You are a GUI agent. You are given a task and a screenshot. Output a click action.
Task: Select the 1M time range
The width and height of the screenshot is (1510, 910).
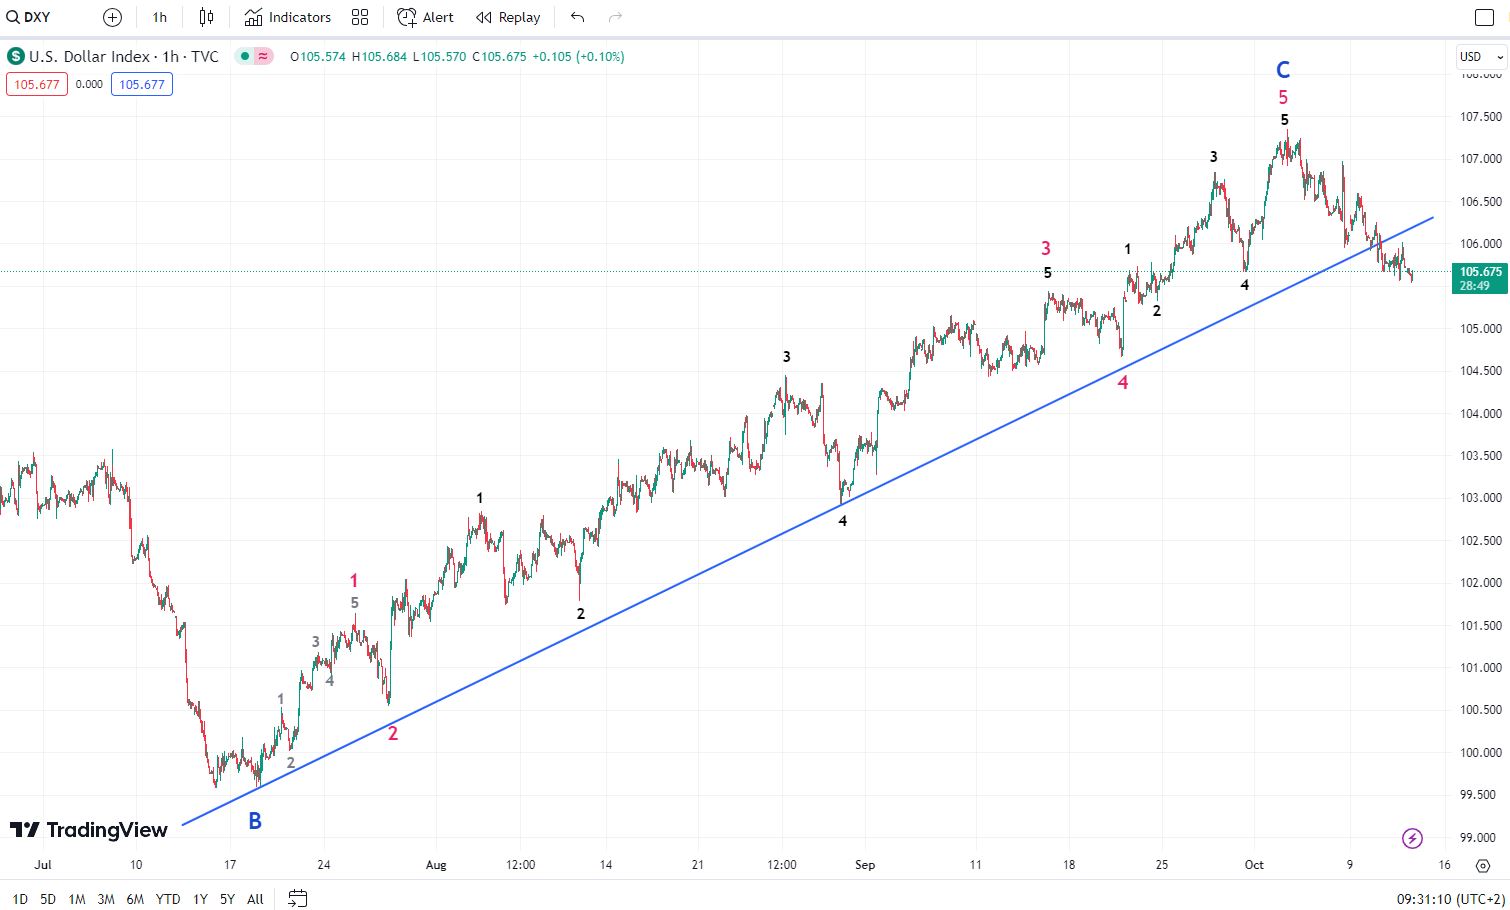77,899
